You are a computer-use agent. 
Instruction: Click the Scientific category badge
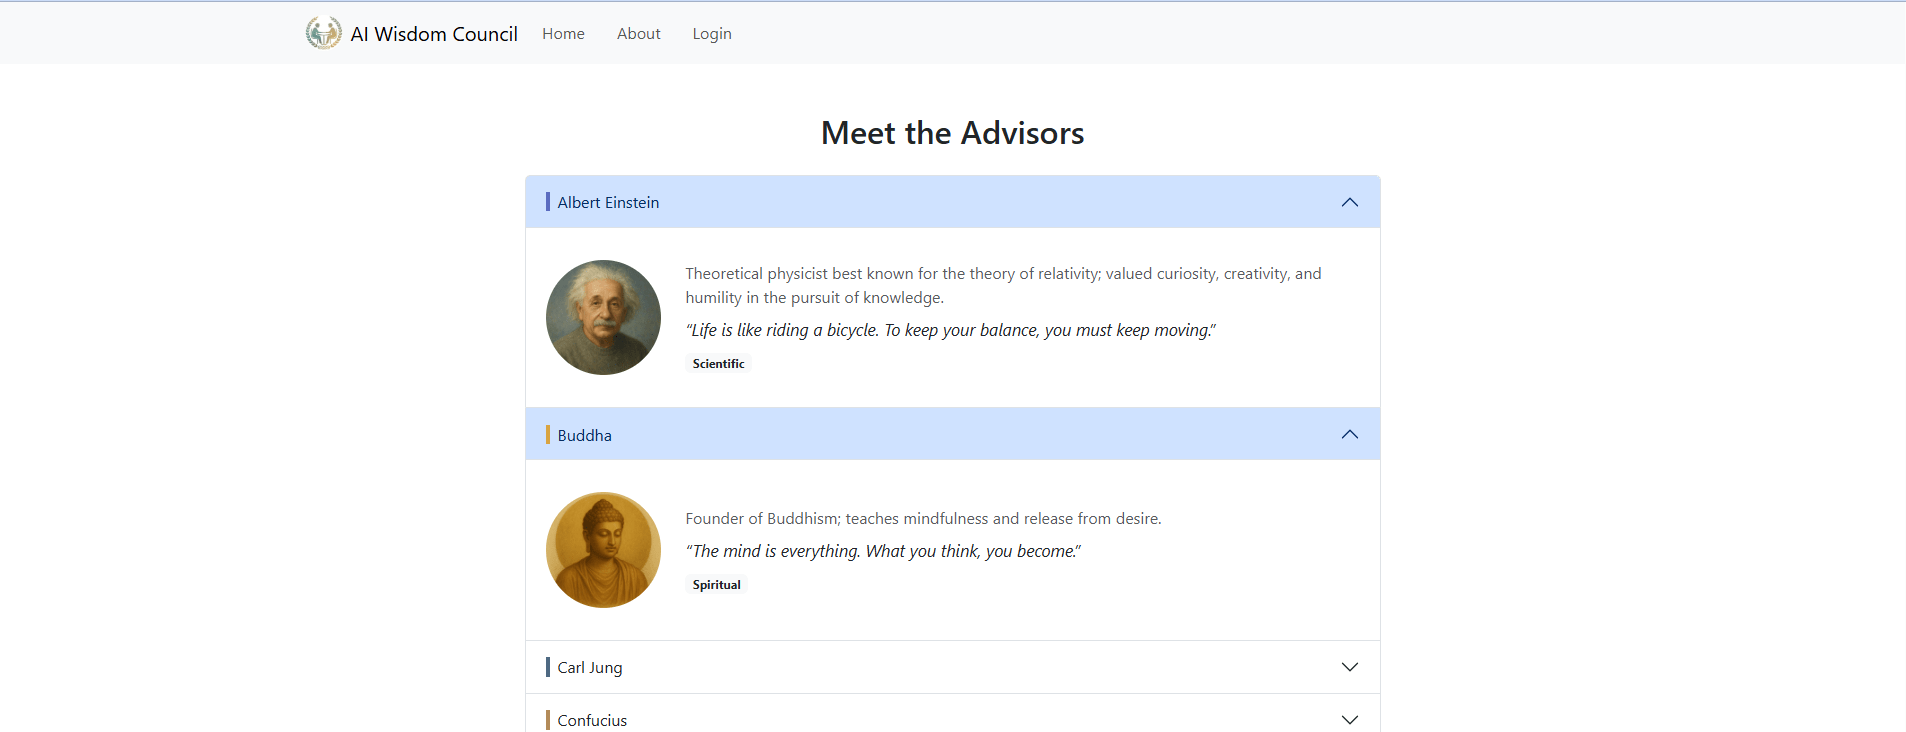718,364
